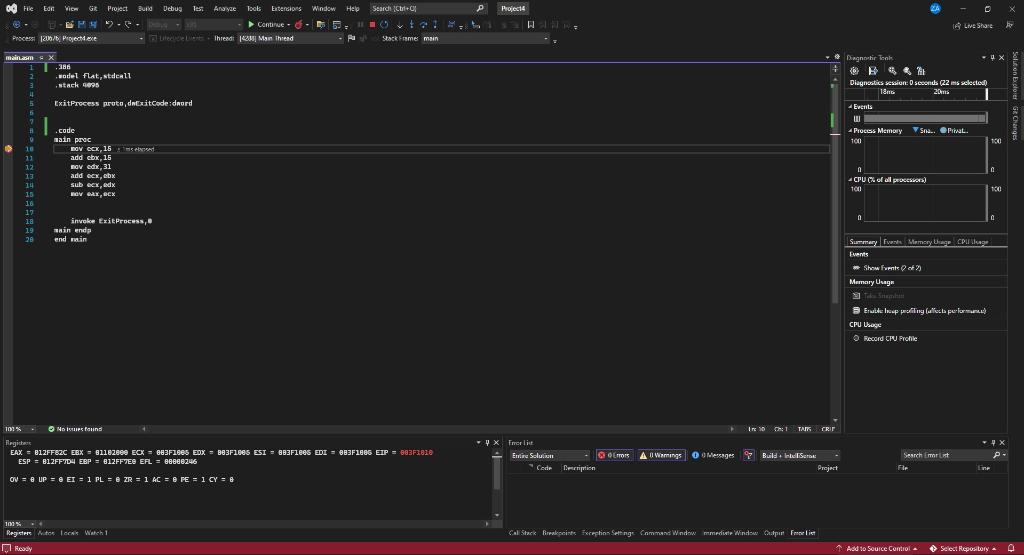The image size is (1024, 555).
Task: Open Diagnostic Tools settings gear icon
Action: [x=854, y=71]
